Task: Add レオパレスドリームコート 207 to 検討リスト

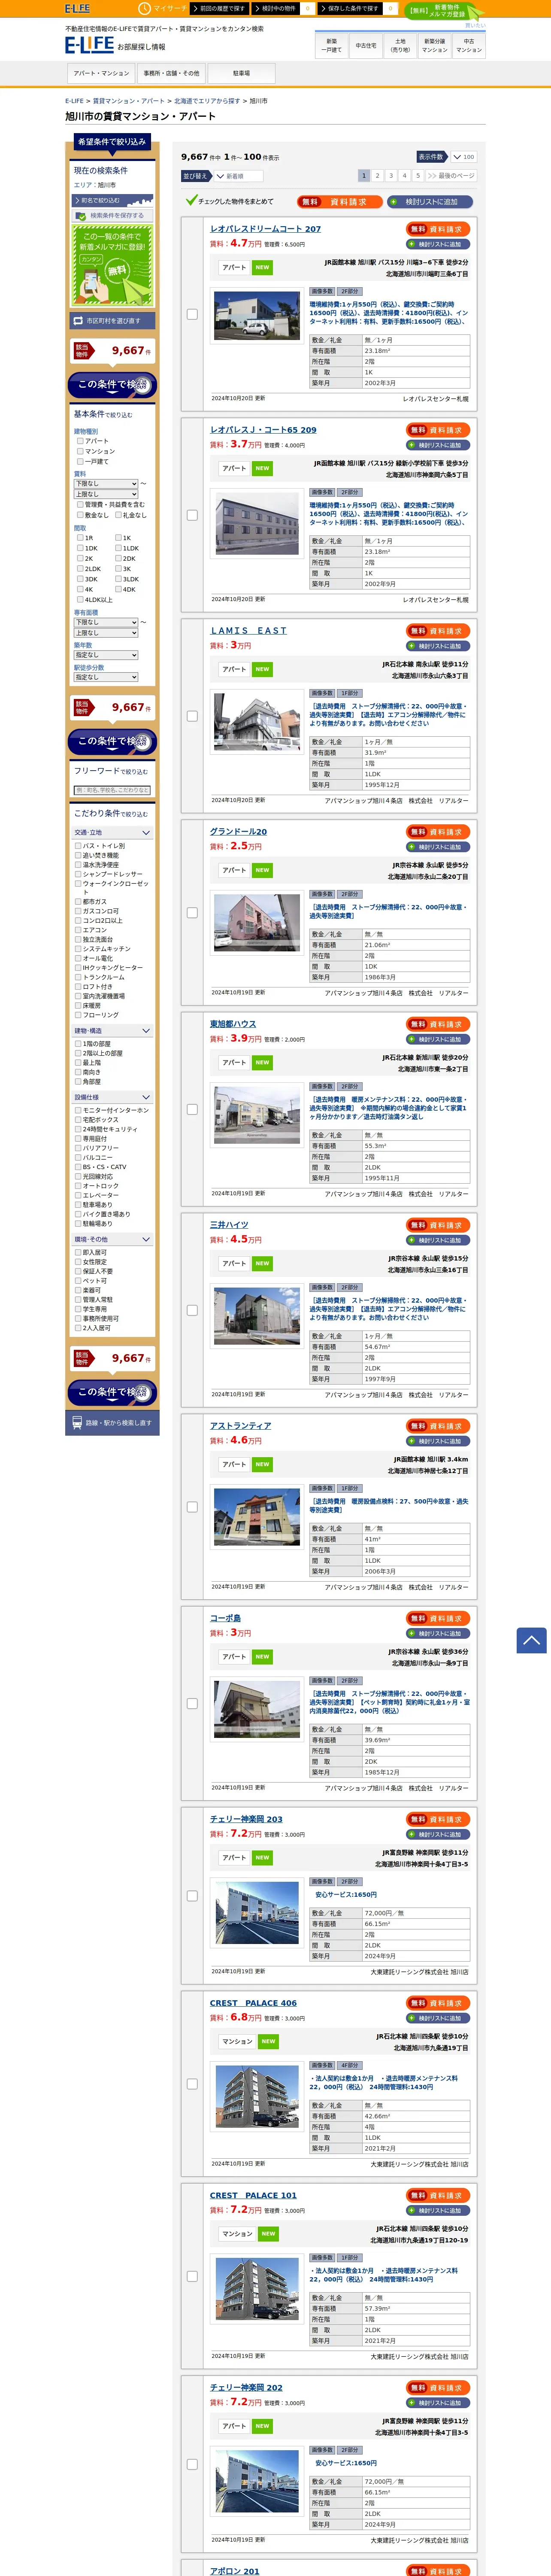Action: [x=439, y=244]
